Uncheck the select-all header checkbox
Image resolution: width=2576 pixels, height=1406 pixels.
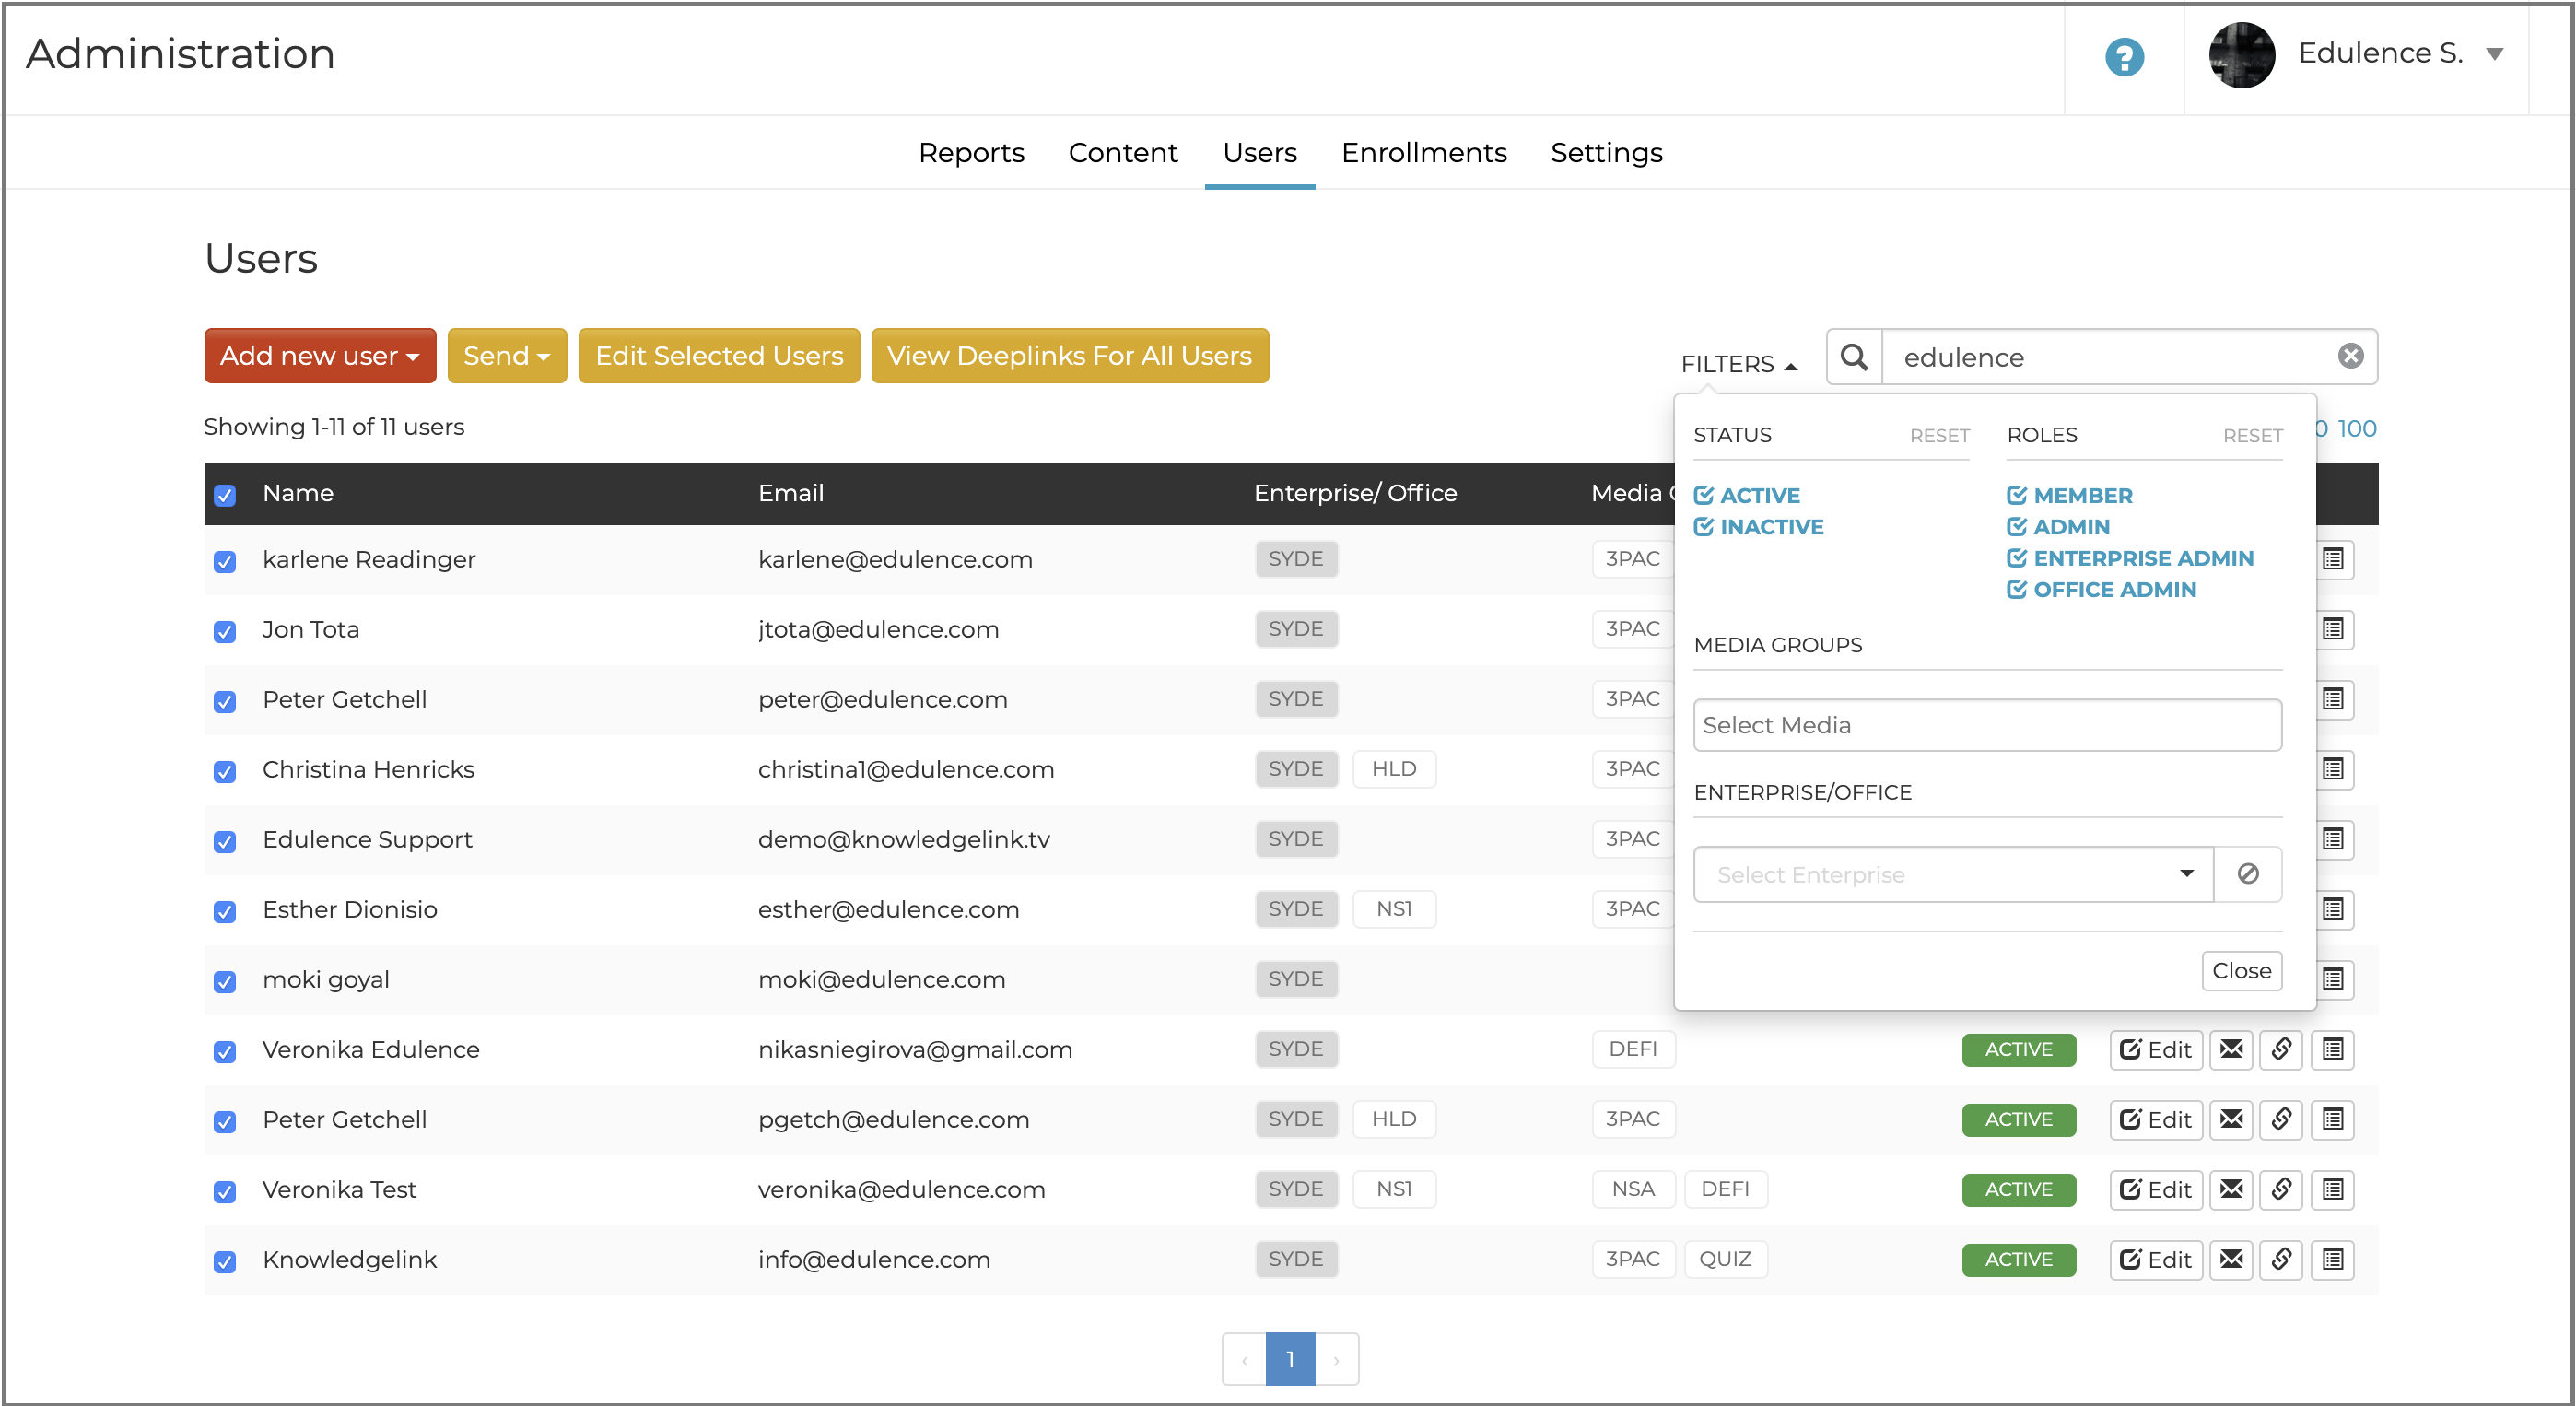tap(225, 495)
